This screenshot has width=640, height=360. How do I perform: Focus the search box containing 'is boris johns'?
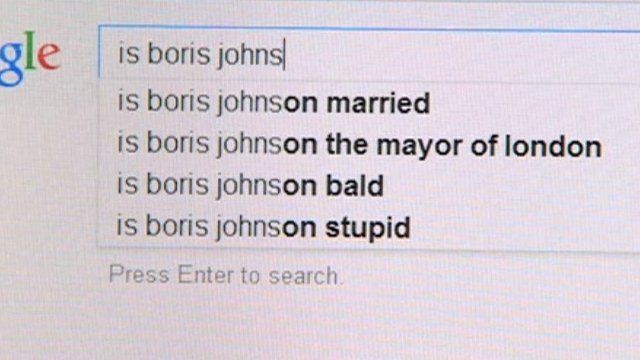[369, 54]
